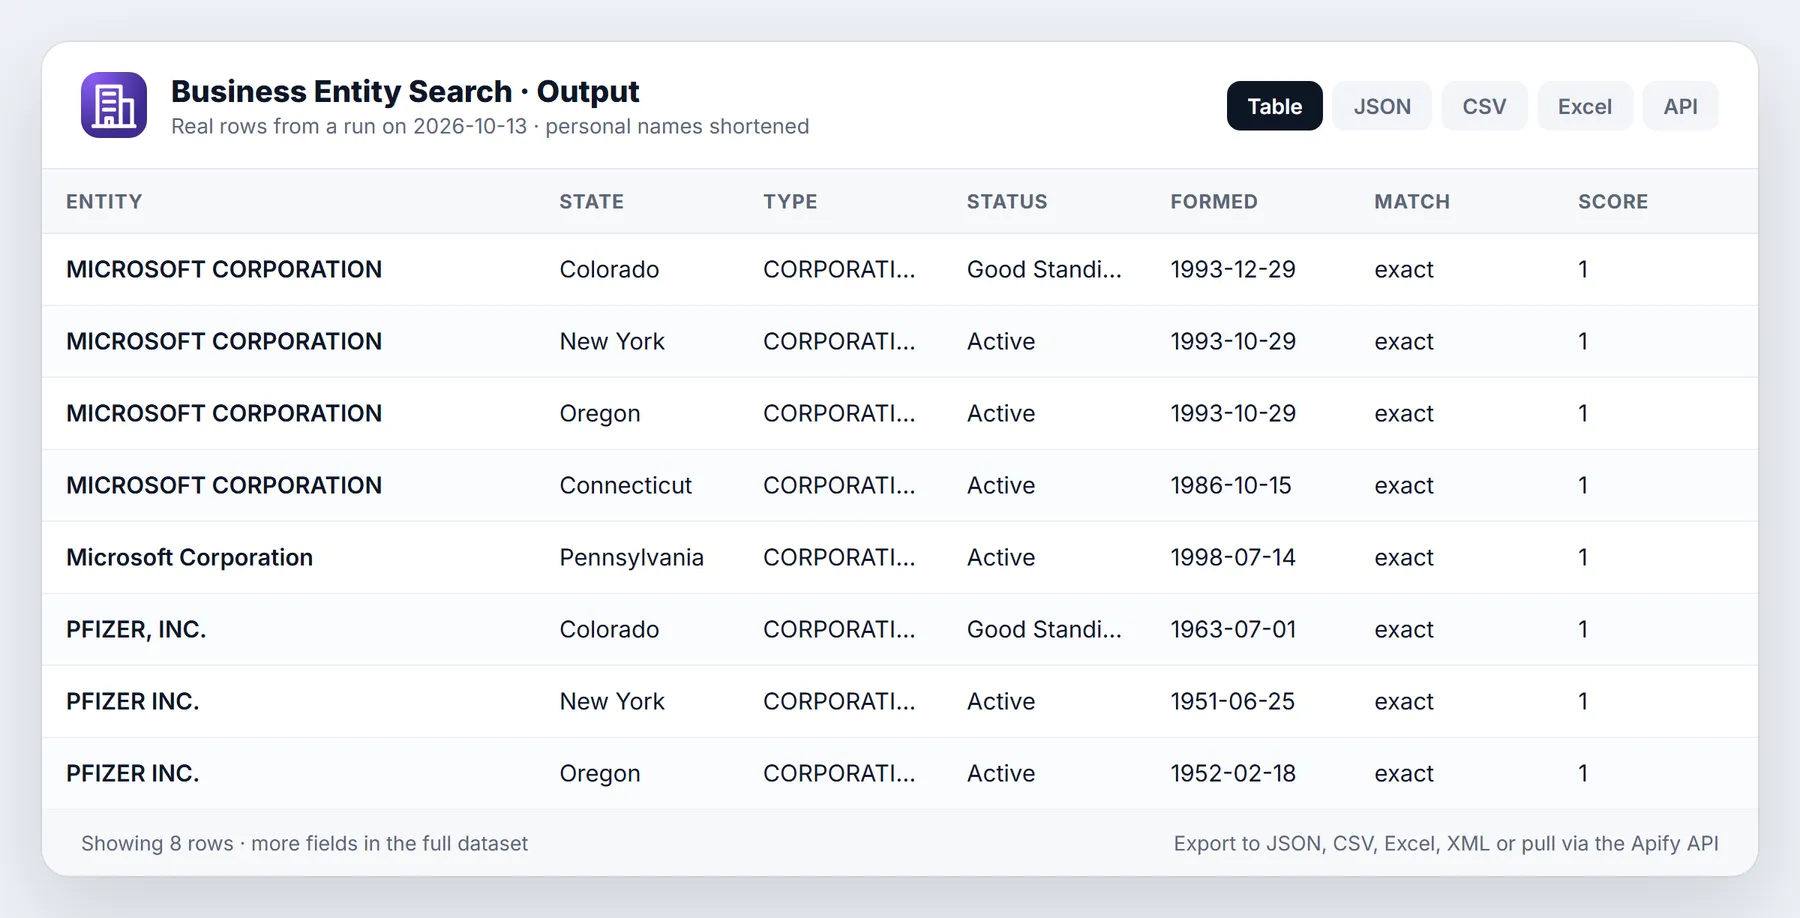This screenshot has height=918, width=1800.
Task: Click formed date 1986-10-15
Action: click(x=1231, y=485)
